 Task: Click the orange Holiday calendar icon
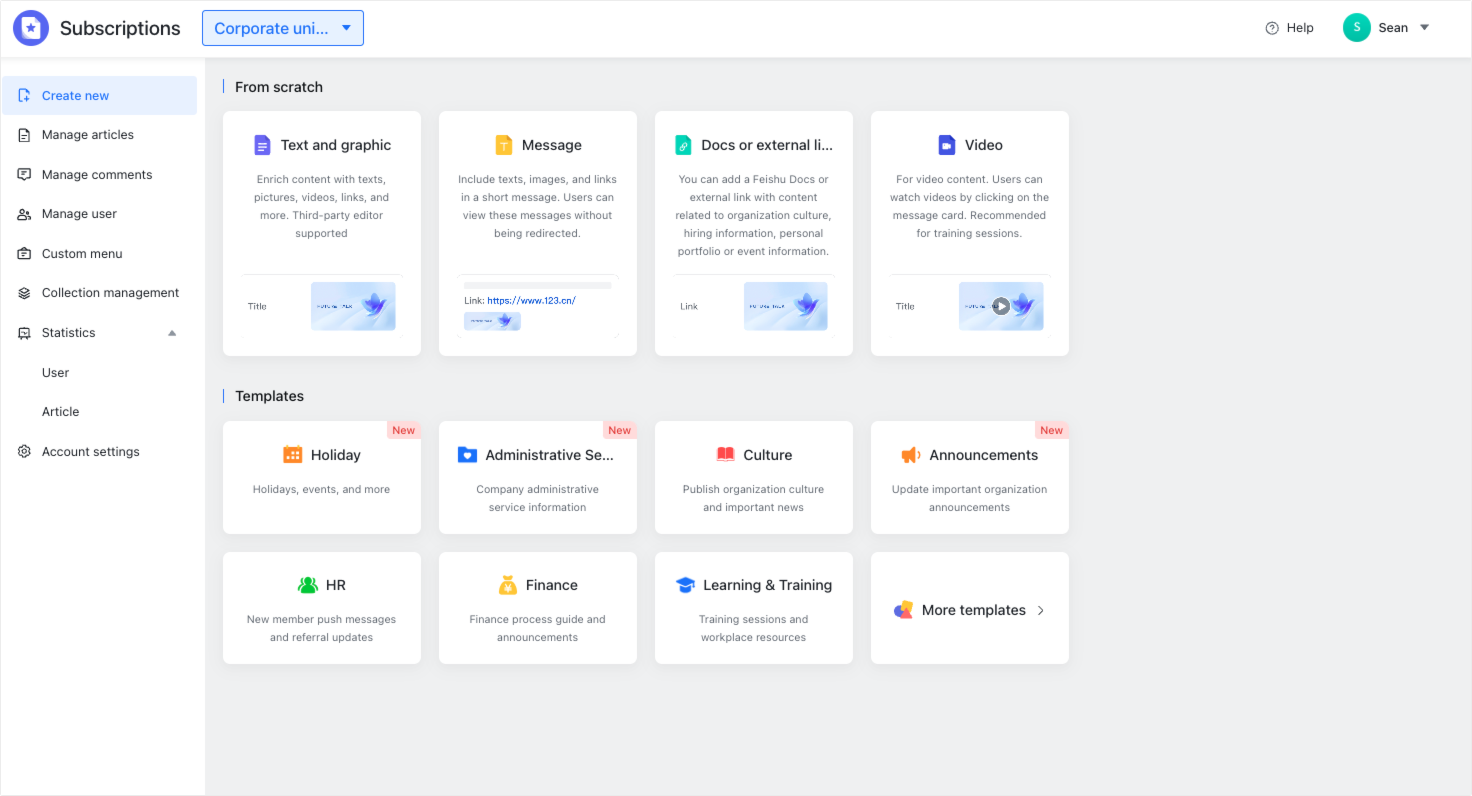click(293, 455)
